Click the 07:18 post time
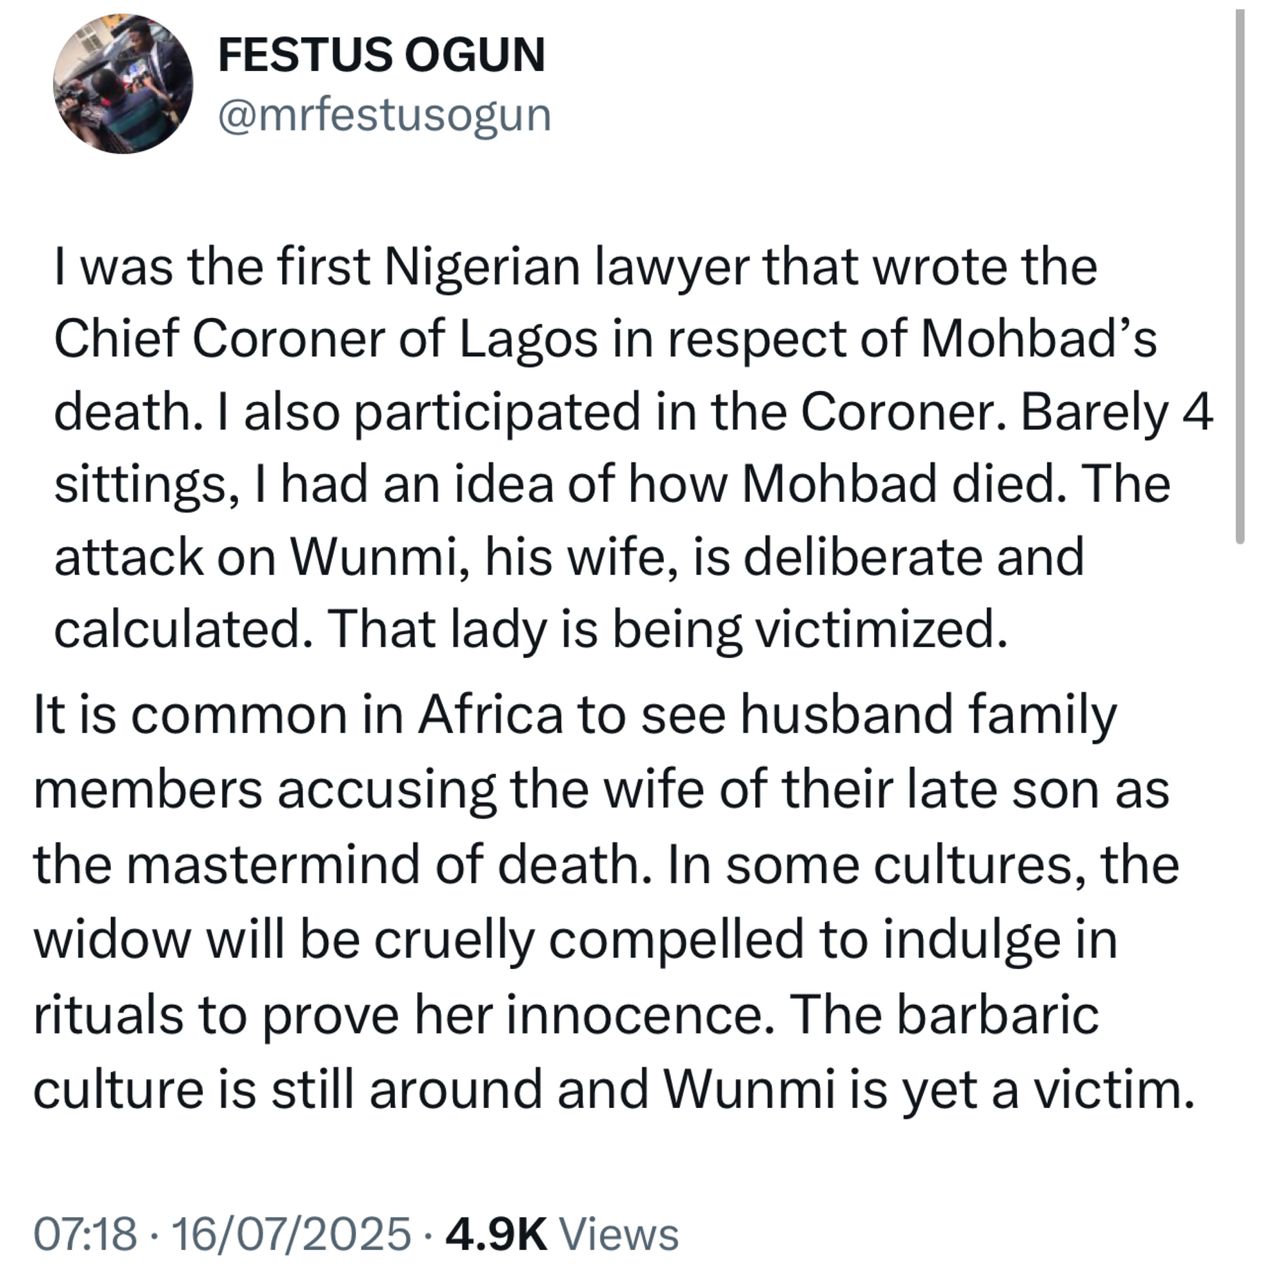Image resolution: width=1280 pixels, height=1280 pixels. [x=84, y=1233]
